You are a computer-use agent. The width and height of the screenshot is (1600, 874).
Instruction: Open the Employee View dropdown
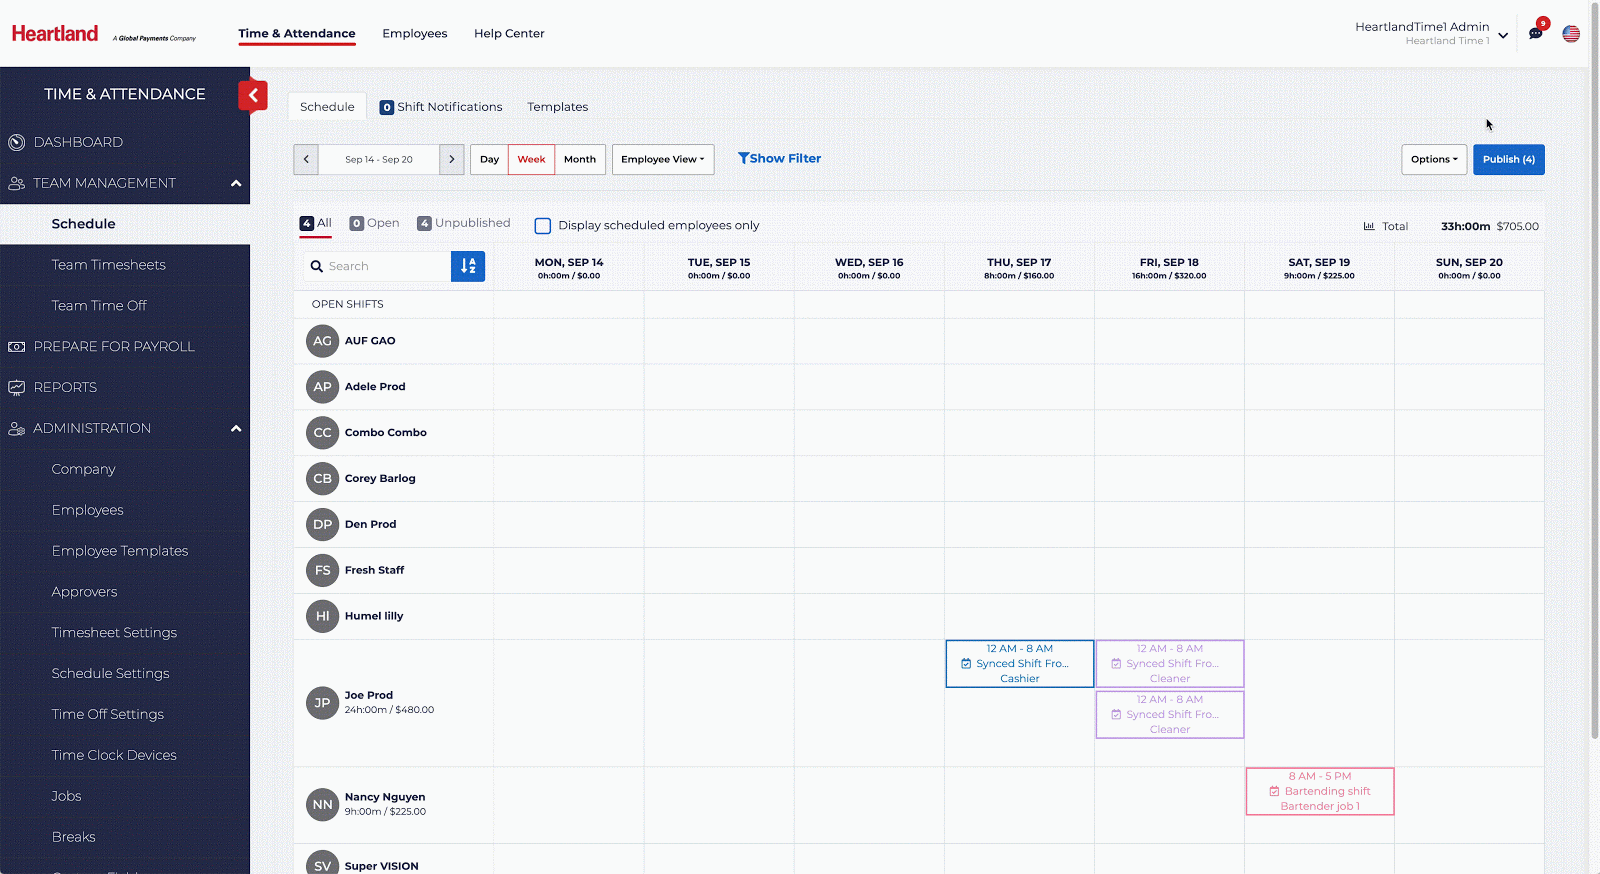point(662,159)
